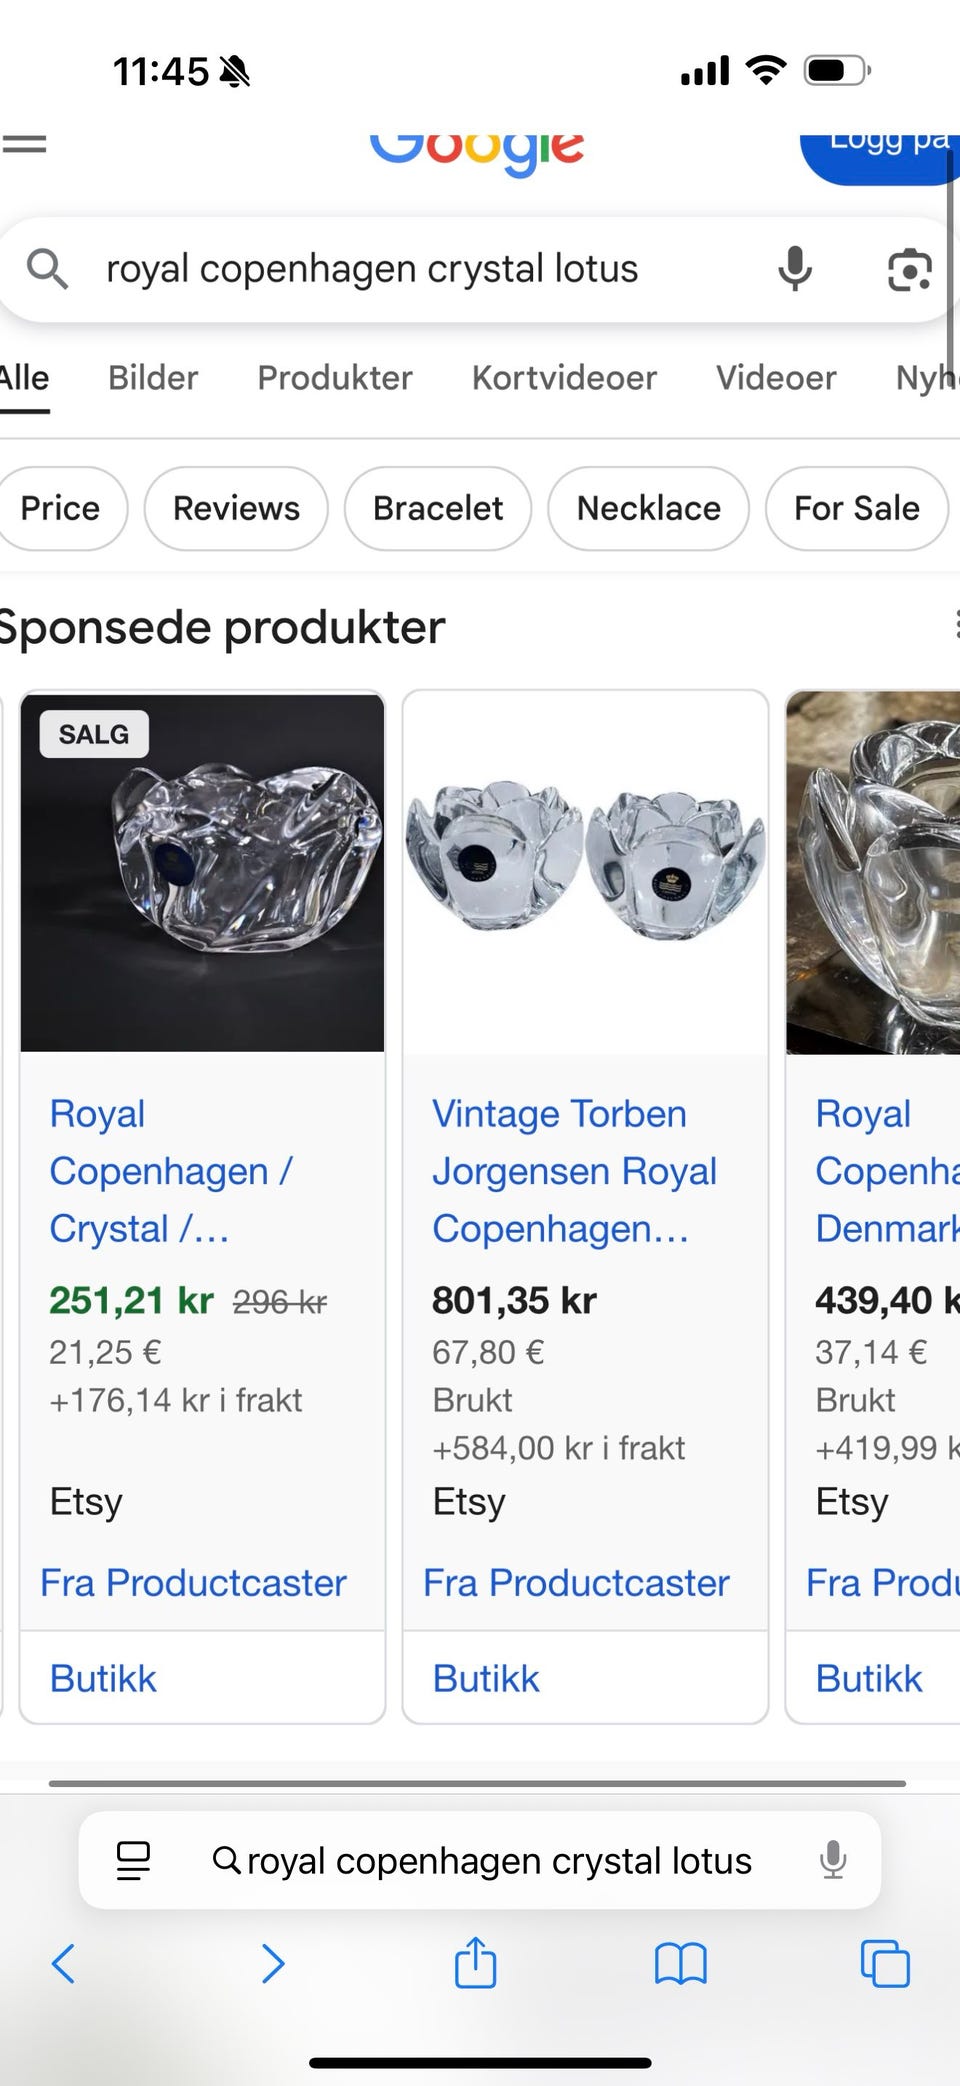Tap the page settings icon in address bar

click(x=133, y=1861)
